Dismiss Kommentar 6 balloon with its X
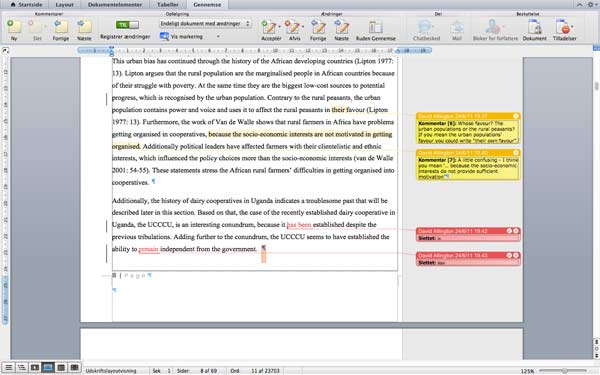The image size is (600, 375). 515,116
